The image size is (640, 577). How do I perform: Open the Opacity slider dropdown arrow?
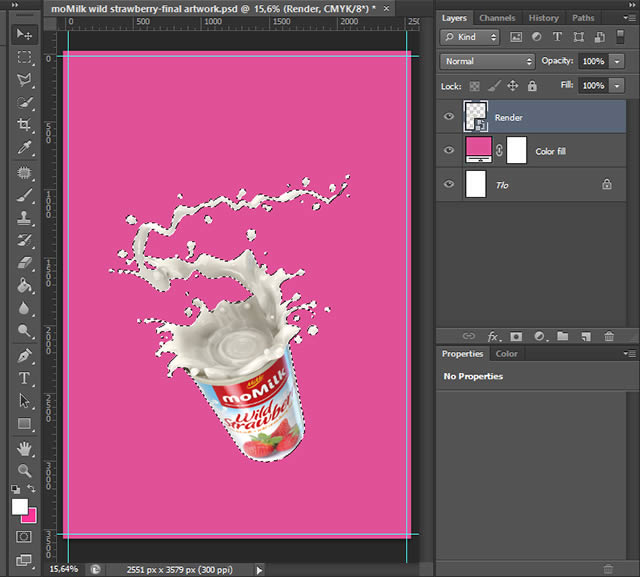tap(617, 62)
